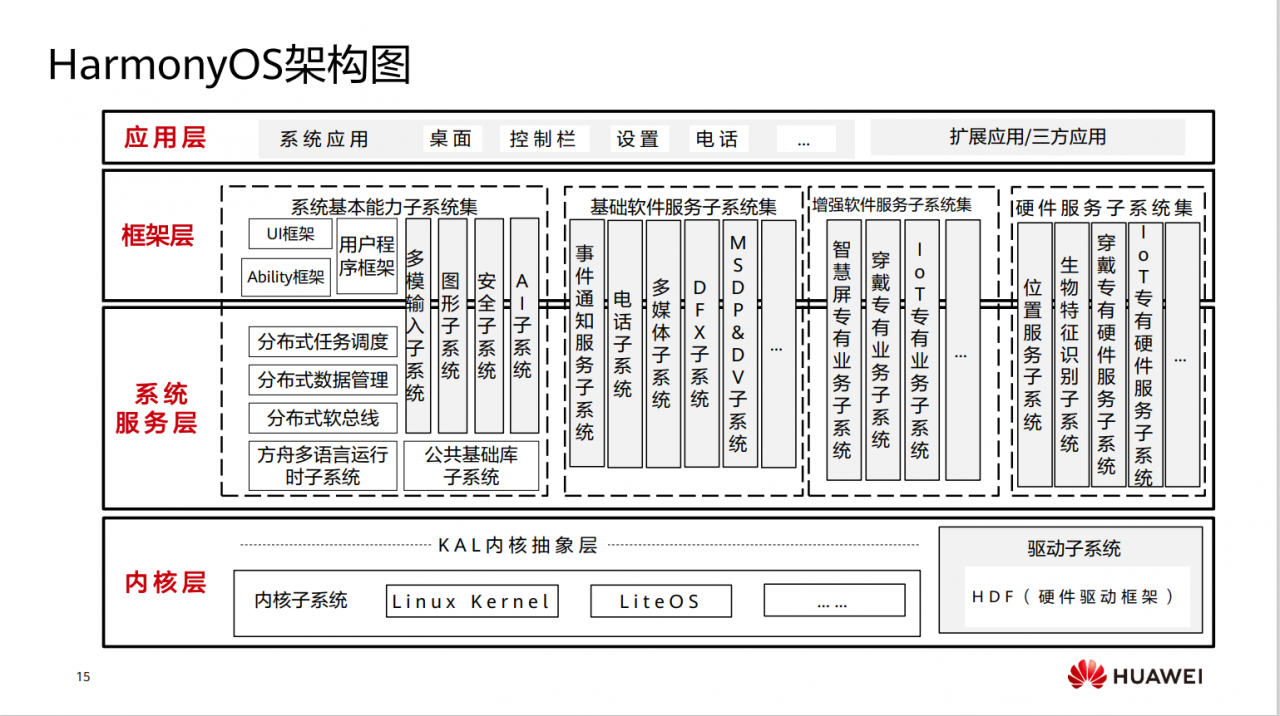The width and height of the screenshot is (1280, 716).
Task: Toggle the Ability框架 box
Action: (x=285, y=277)
